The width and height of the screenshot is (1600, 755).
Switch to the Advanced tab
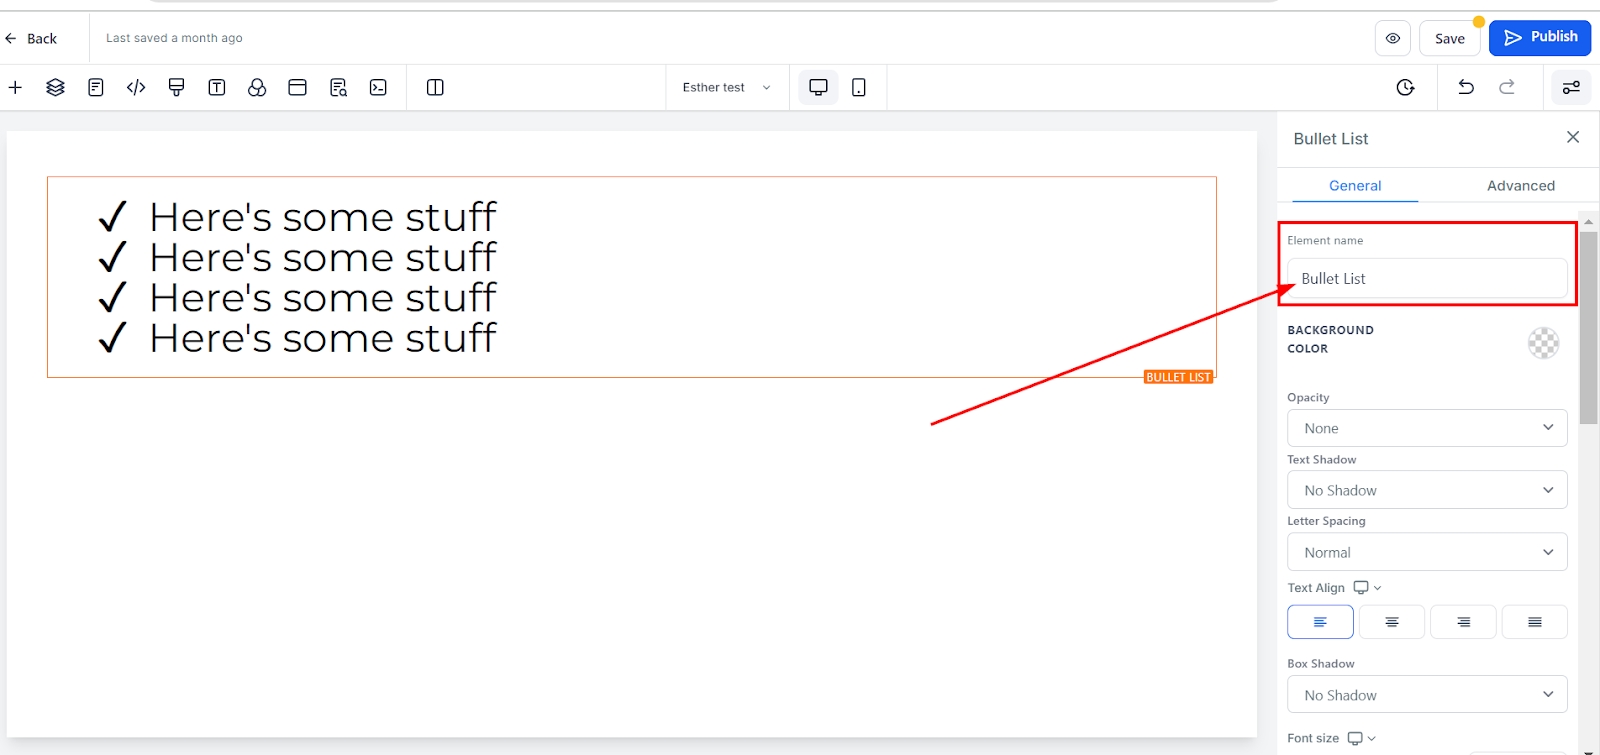(x=1520, y=186)
